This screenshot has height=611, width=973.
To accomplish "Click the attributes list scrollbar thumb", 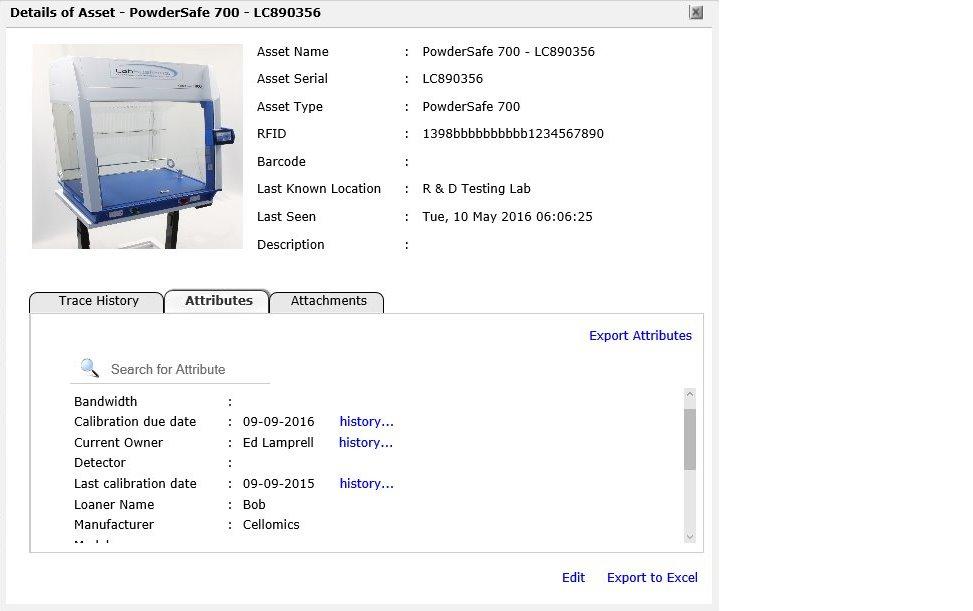I will tap(689, 439).
